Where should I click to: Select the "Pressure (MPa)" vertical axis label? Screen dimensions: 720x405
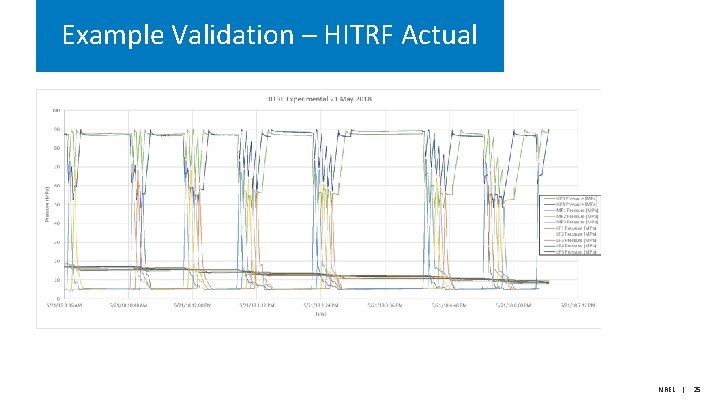[x=47, y=204]
